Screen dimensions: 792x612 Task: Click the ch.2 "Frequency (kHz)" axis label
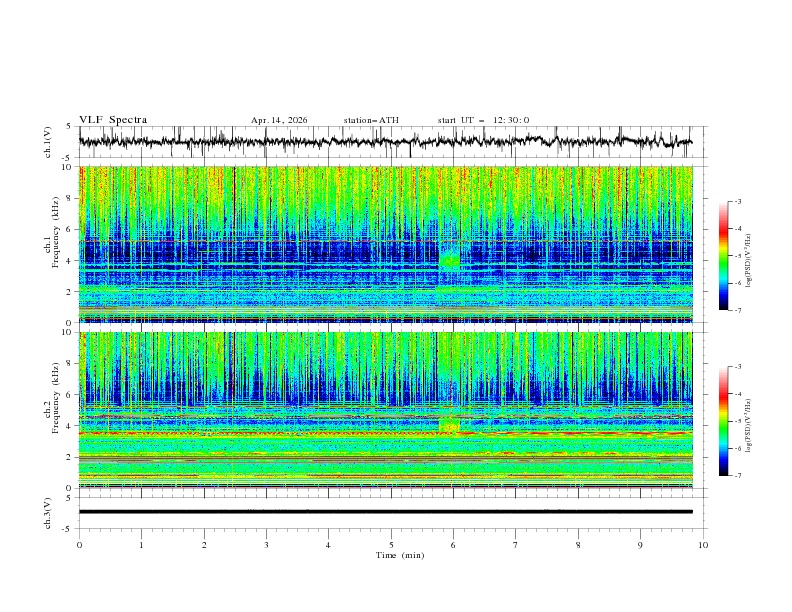[55, 398]
